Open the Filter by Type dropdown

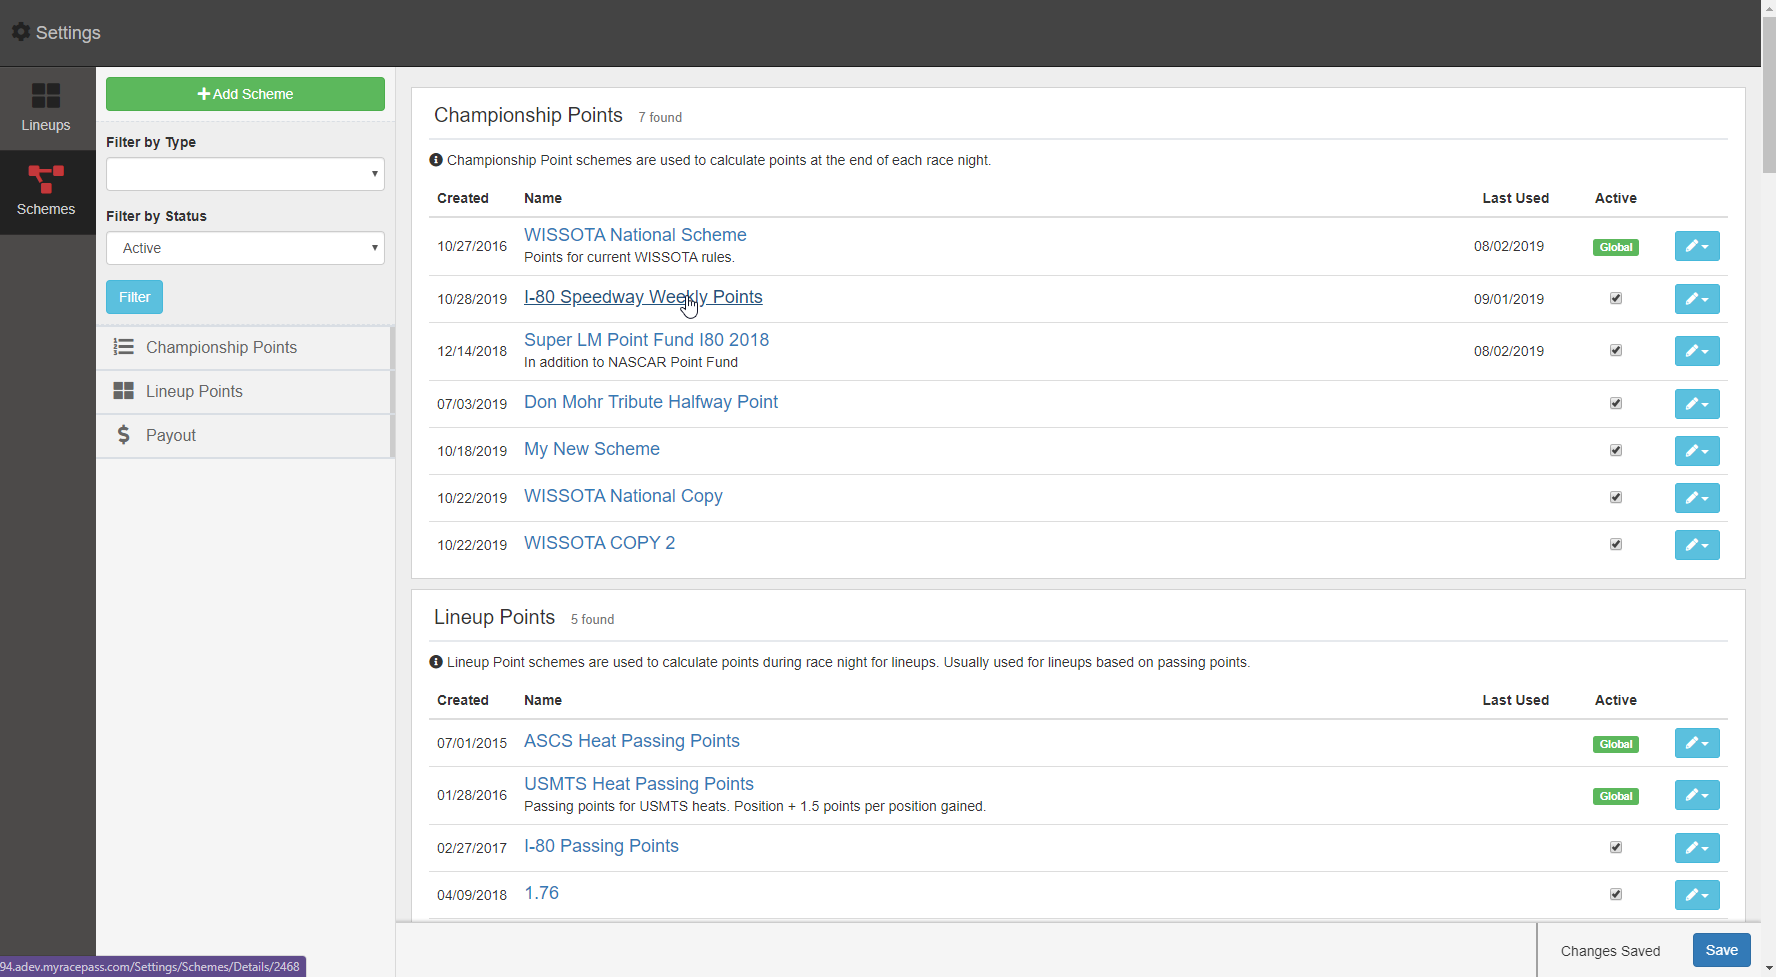pos(244,174)
